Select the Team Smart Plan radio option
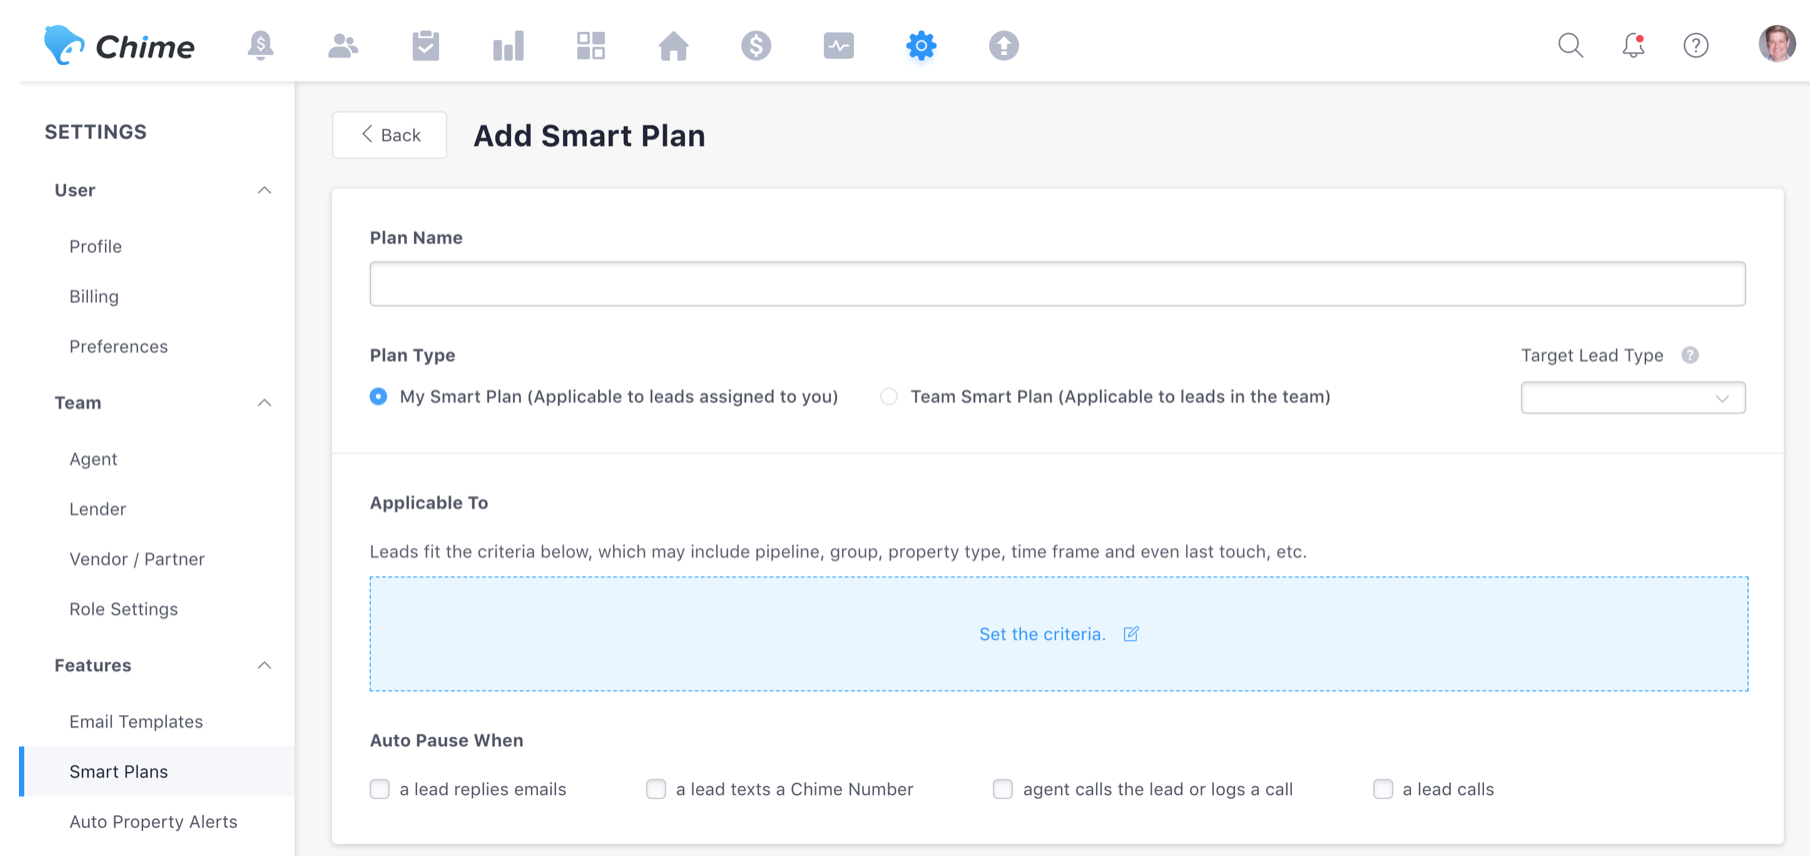This screenshot has width=1810, height=856. [889, 397]
